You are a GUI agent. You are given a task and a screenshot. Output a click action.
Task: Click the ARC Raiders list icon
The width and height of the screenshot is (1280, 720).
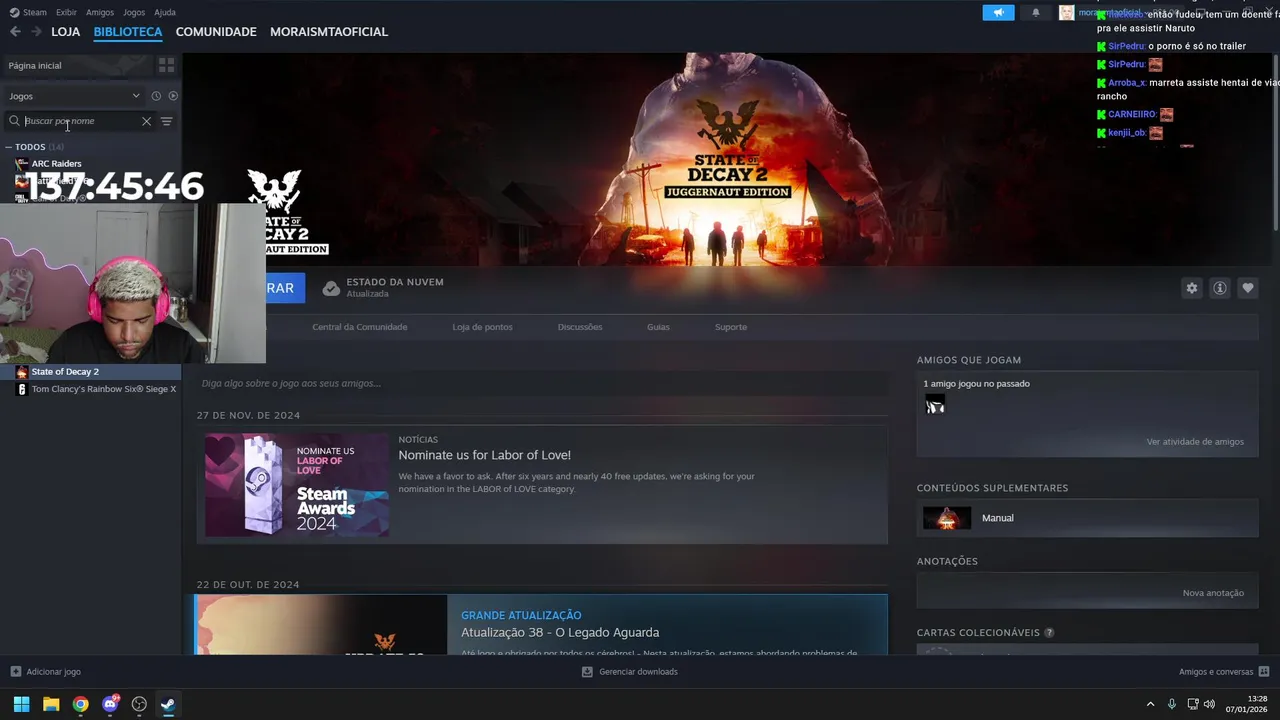(x=22, y=163)
